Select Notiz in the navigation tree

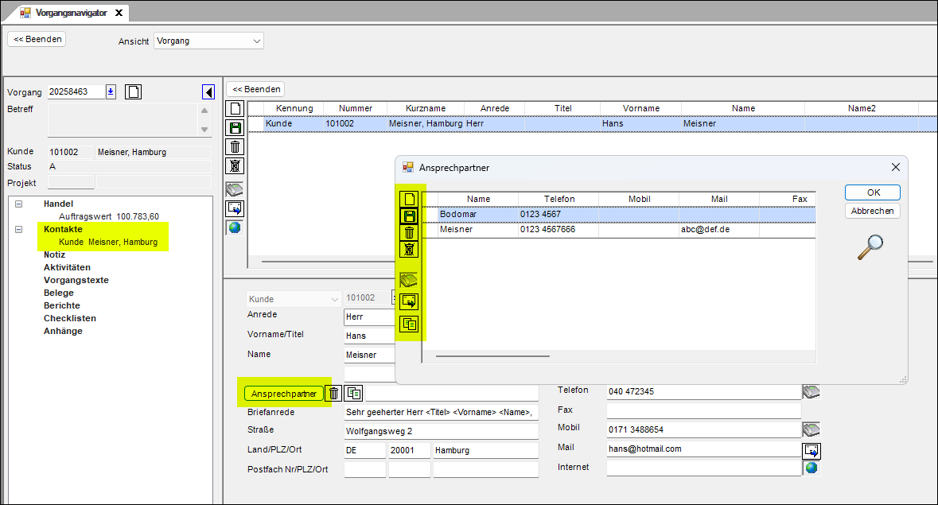point(54,255)
